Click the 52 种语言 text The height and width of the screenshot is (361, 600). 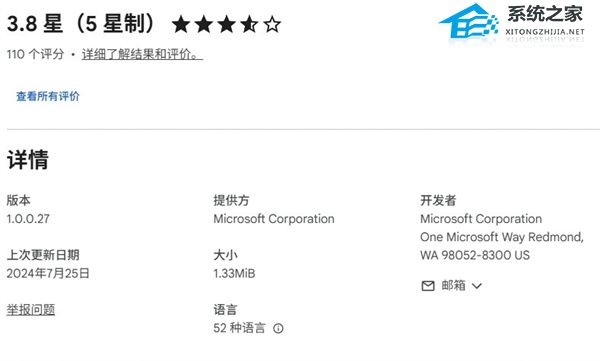239,328
